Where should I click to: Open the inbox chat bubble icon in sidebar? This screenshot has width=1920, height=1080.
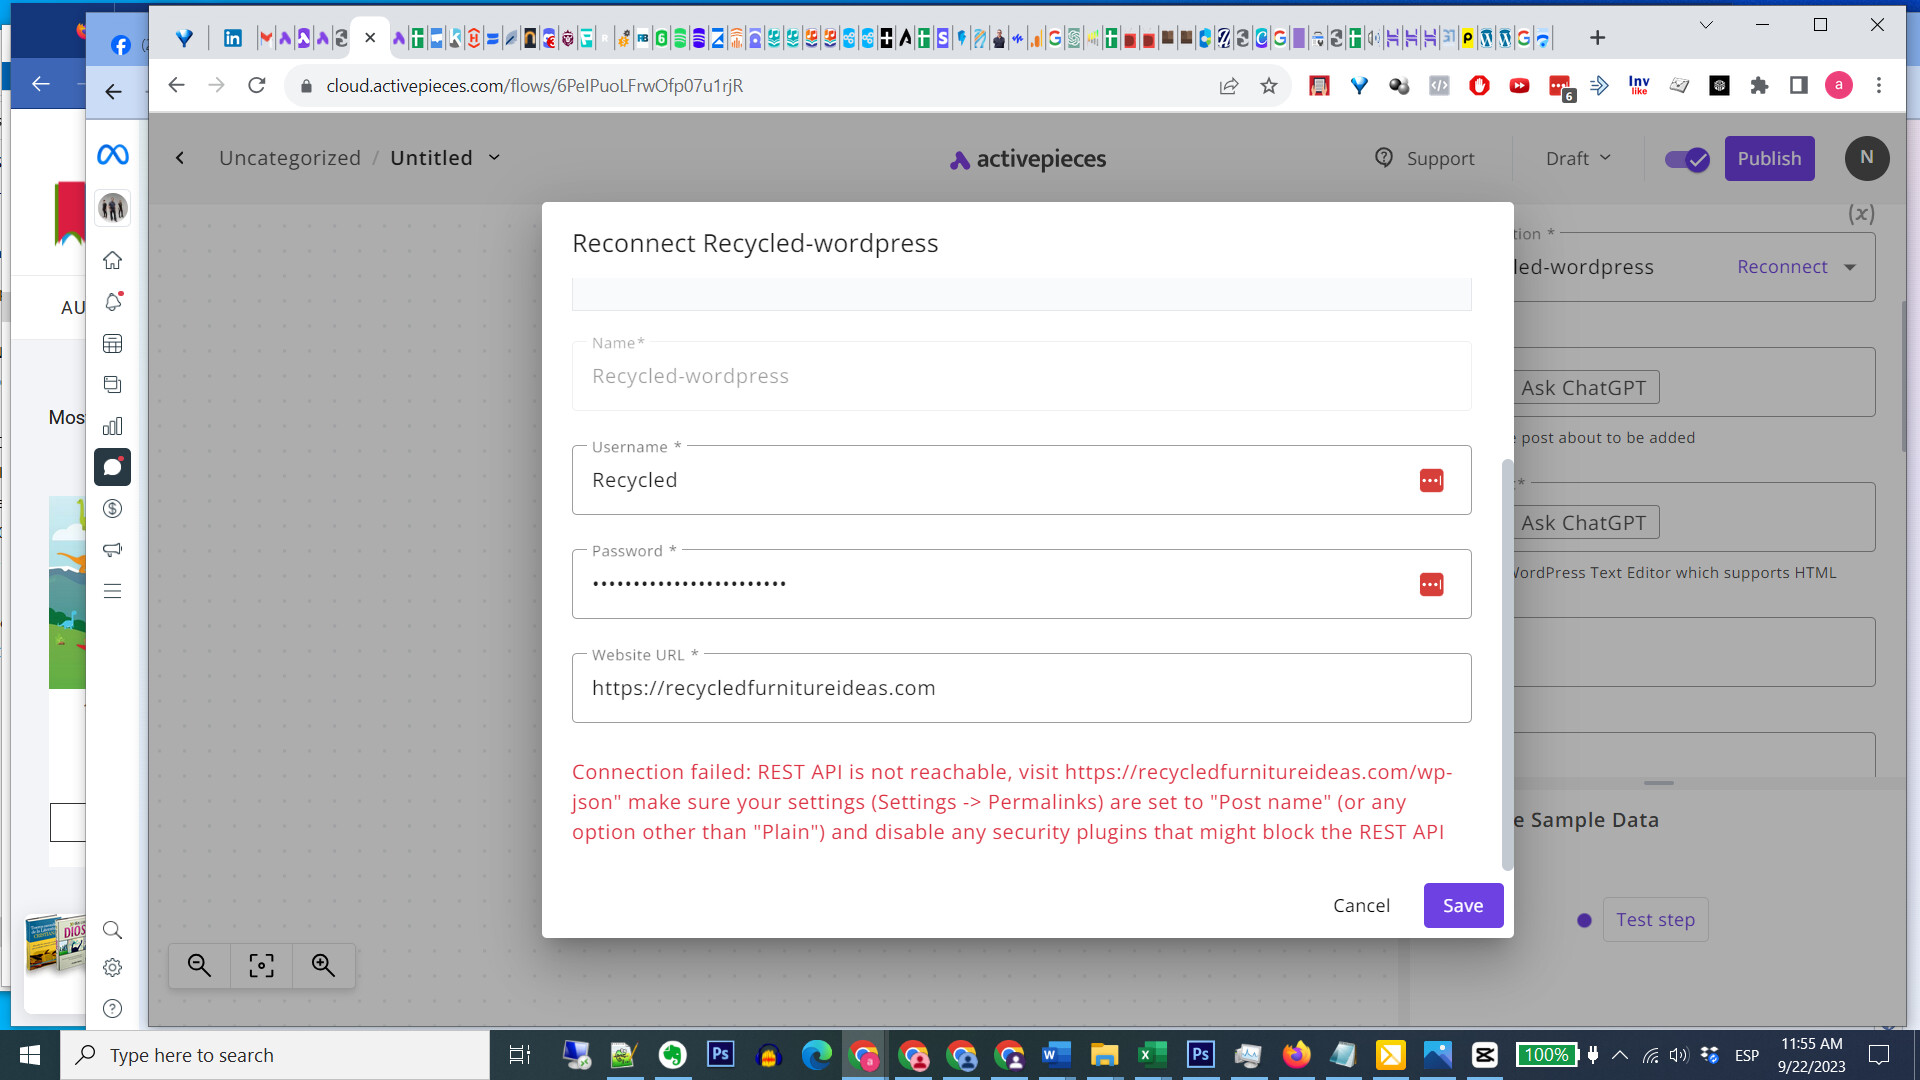113,467
